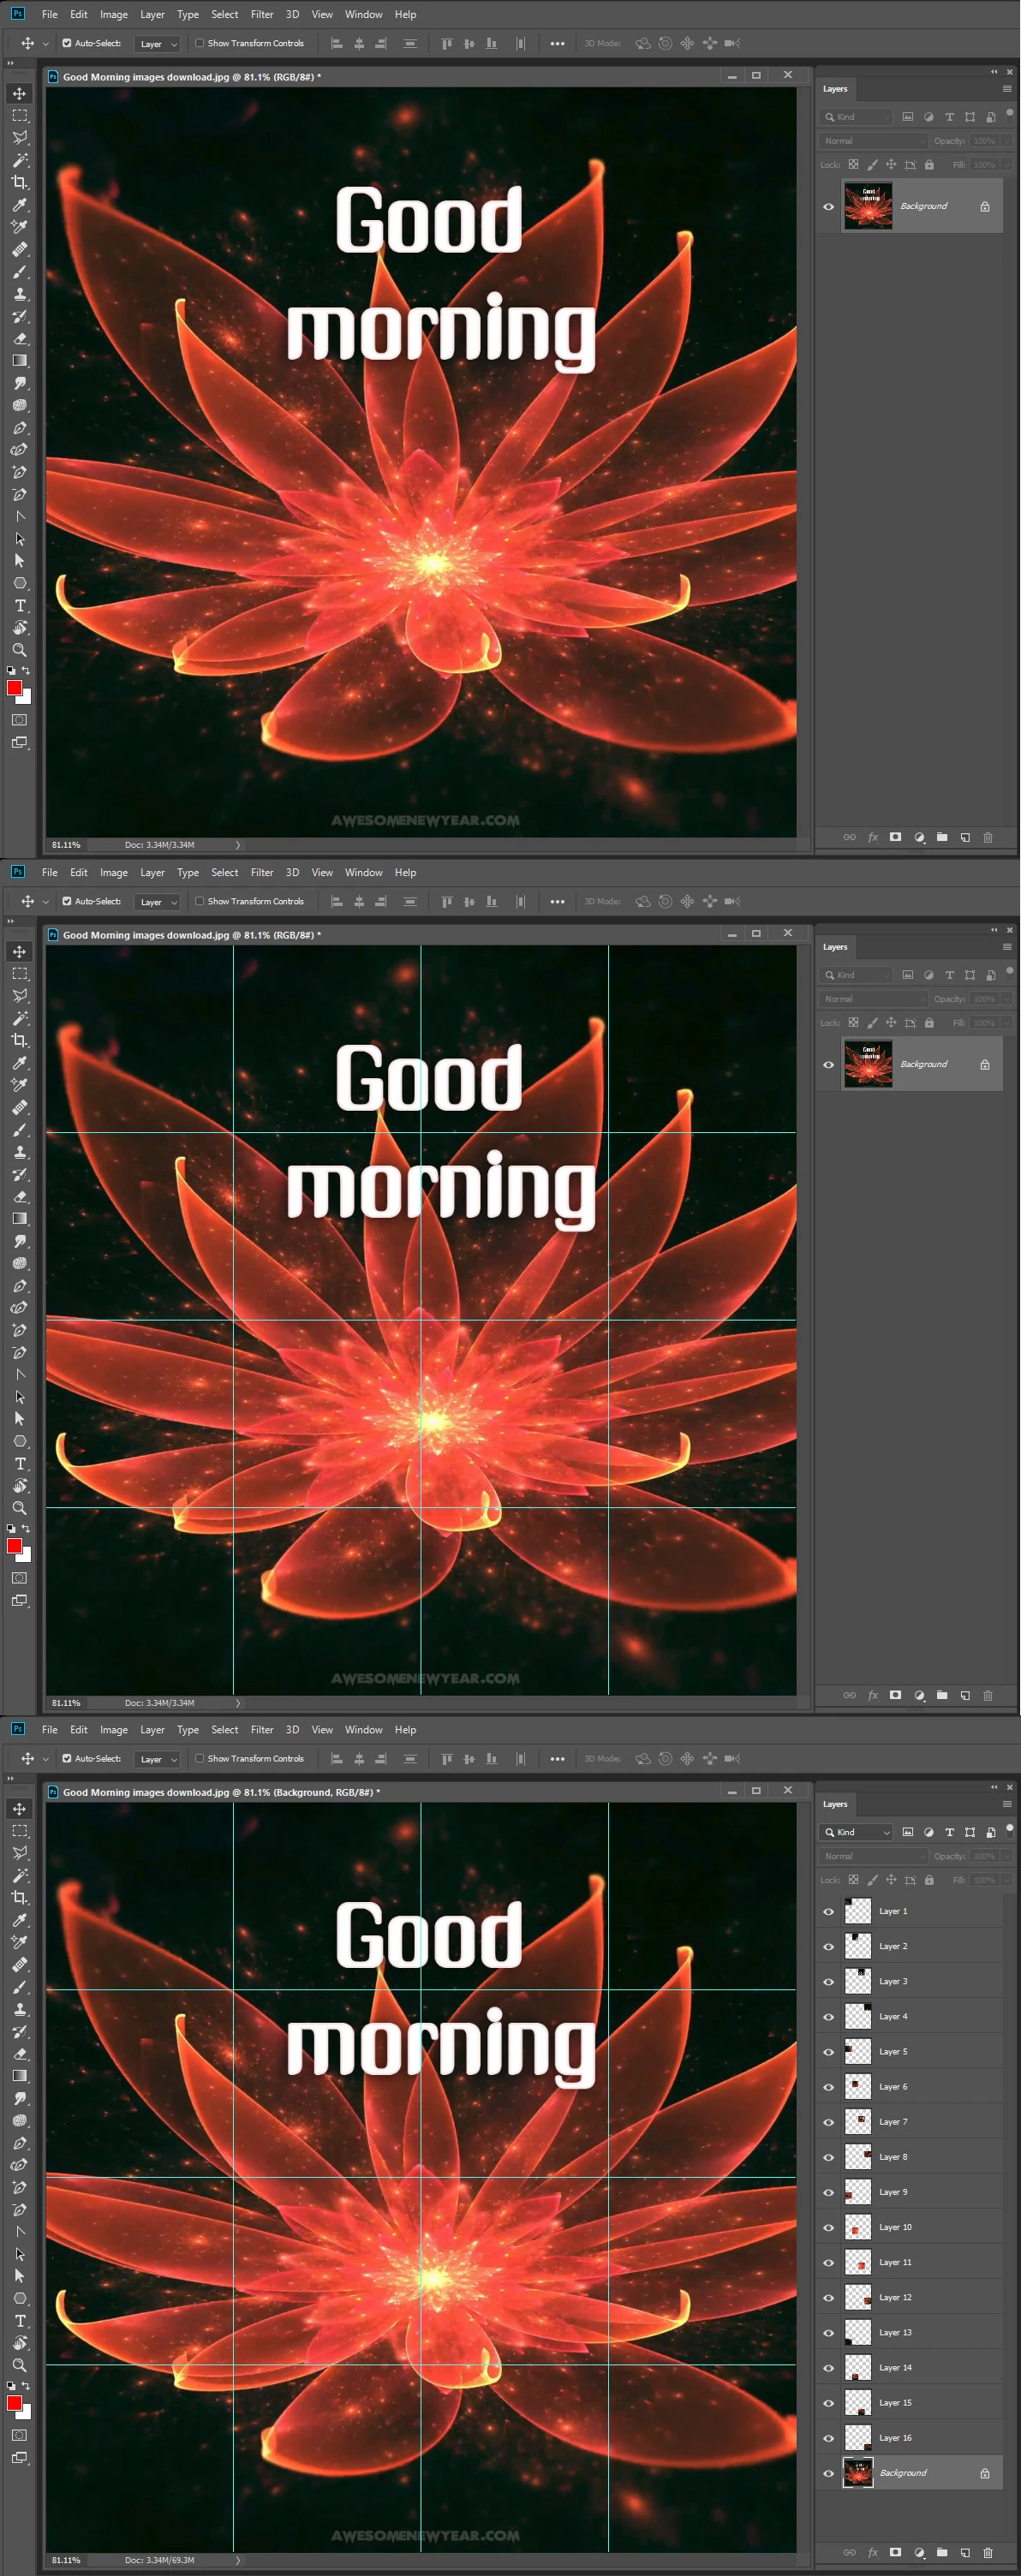Open the Filter menu in the middle window
Viewport: 1021px width, 2576px height.
(262, 873)
